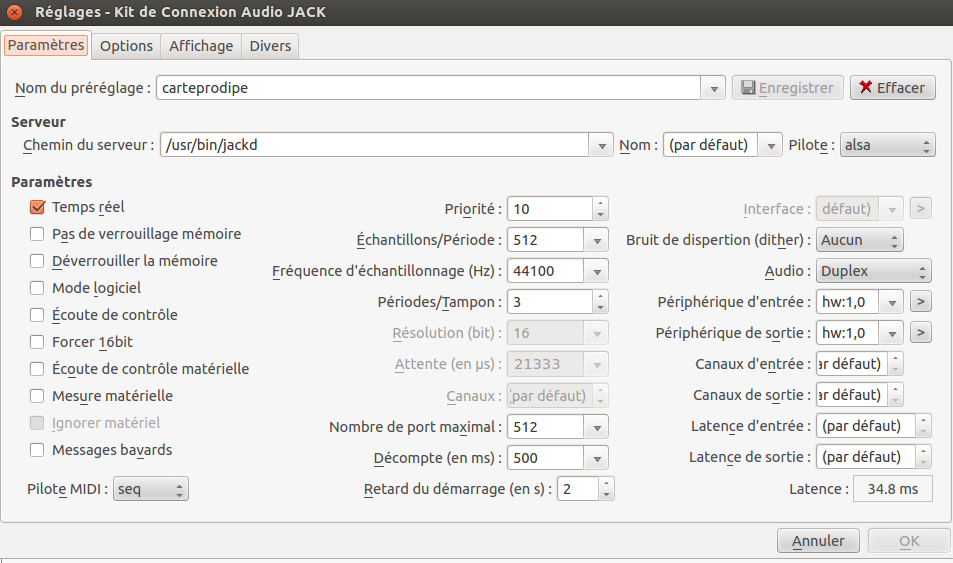Click the Annuler button

pos(818,541)
